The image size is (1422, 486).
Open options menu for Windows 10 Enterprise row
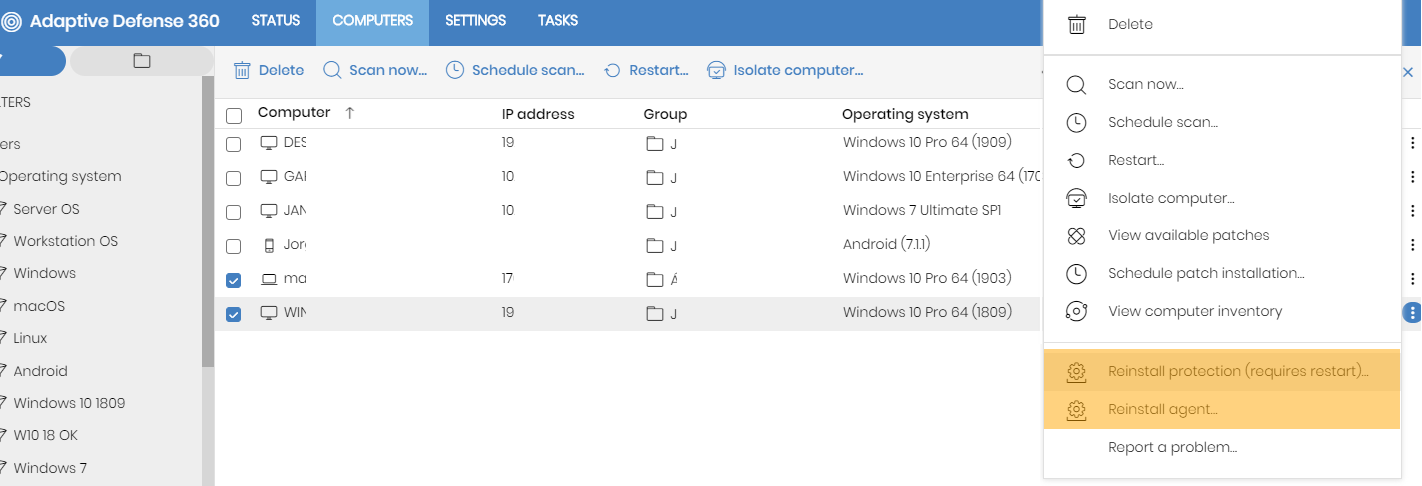pyautogui.click(x=1412, y=177)
